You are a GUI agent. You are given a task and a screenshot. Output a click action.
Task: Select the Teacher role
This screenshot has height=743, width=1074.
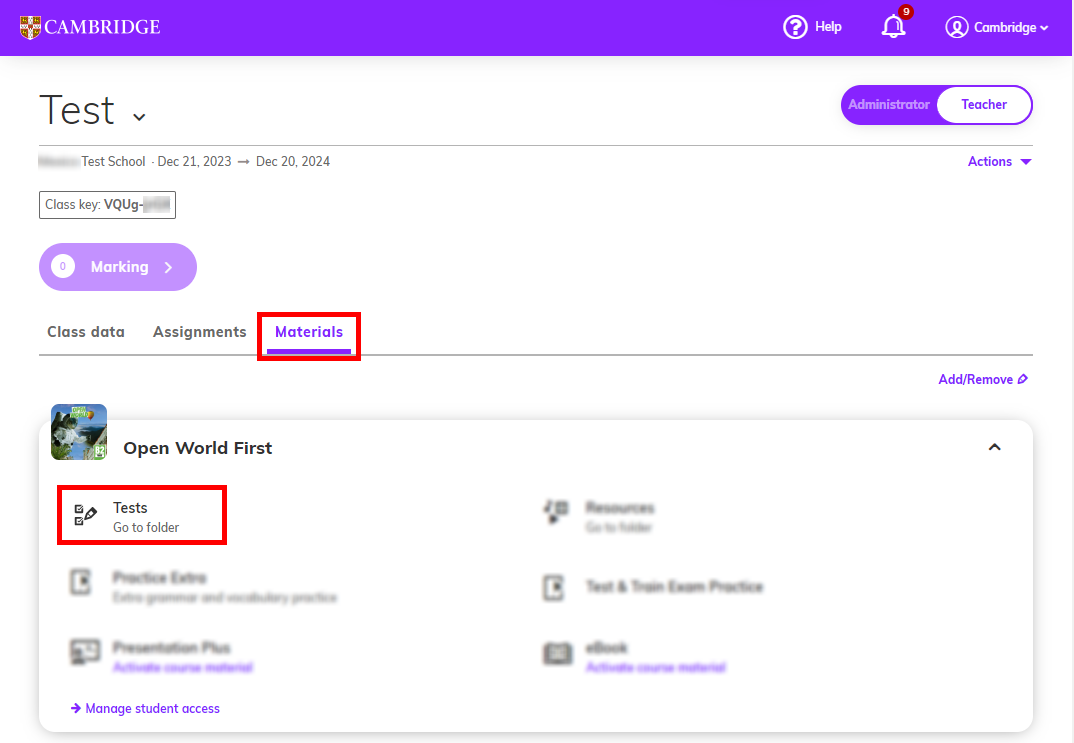[x=984, y=105]
